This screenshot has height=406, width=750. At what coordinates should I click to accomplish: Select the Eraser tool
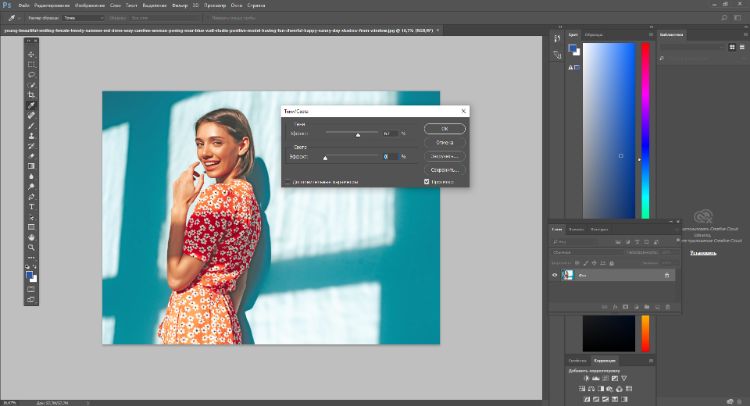31,156
